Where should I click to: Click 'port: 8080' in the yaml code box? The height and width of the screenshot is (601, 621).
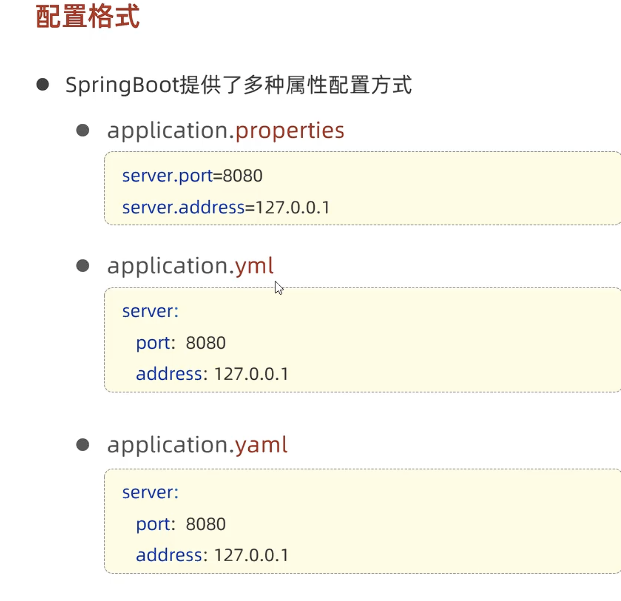pos(181,524)
